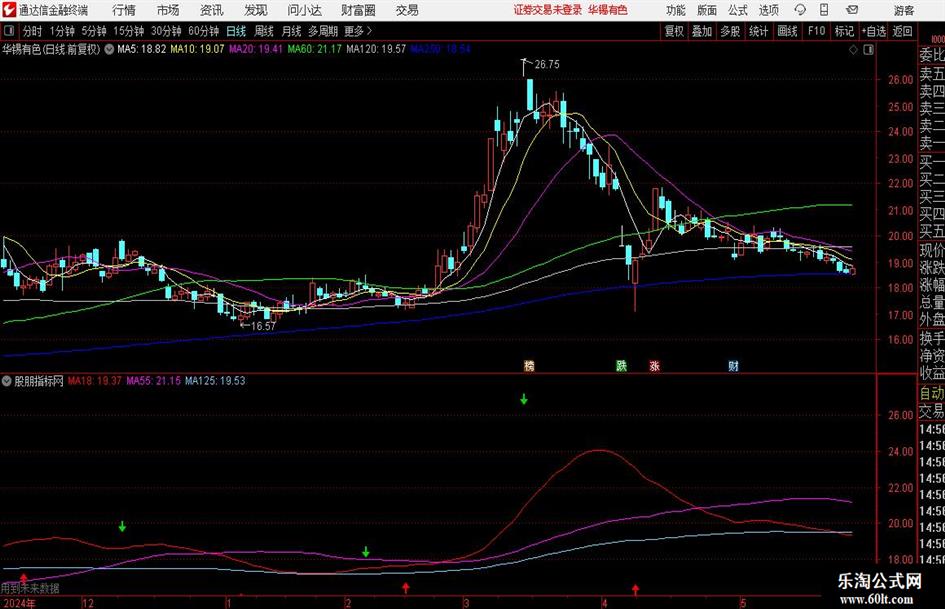Screen dimensions: 945x609
Task: Click the 16.57 low price label
Action: (x=263, y=326)
